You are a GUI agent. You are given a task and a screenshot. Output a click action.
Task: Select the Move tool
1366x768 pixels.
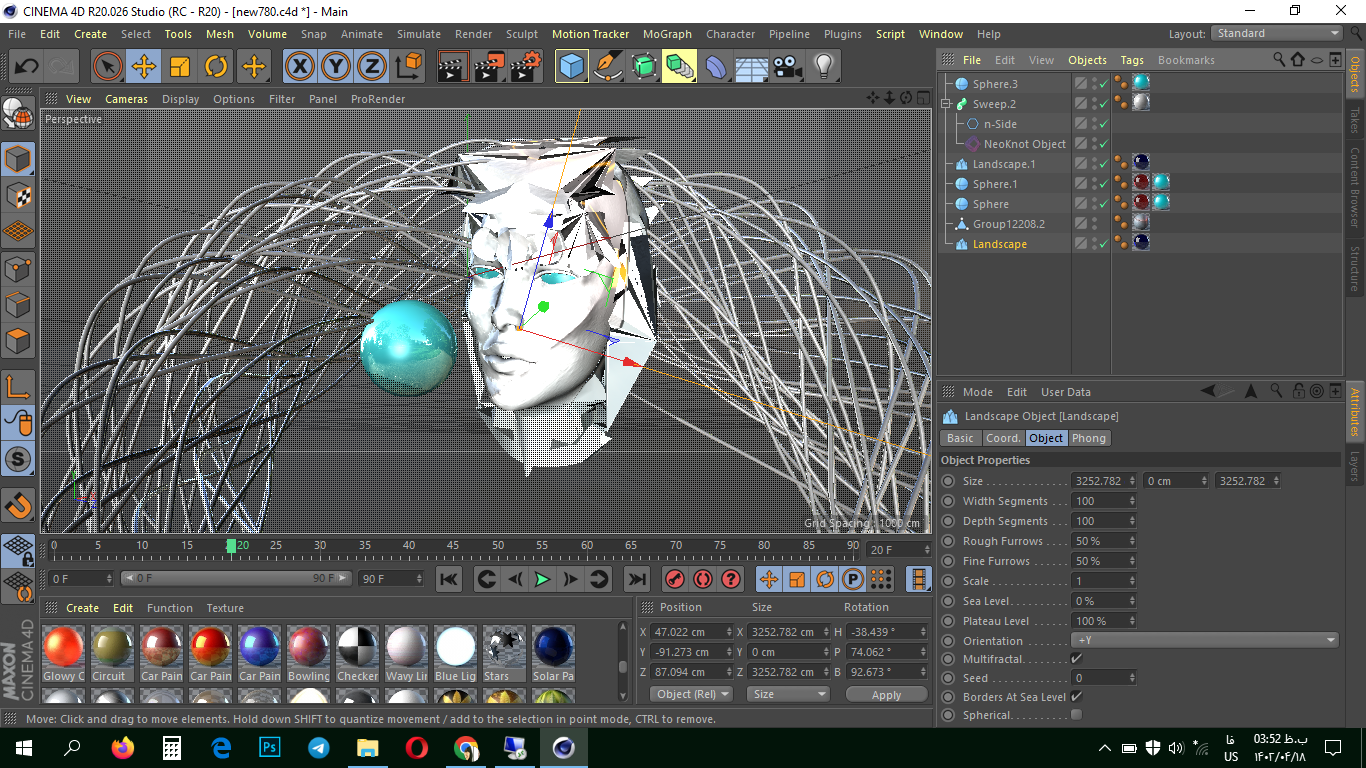[x=142, y=66]
